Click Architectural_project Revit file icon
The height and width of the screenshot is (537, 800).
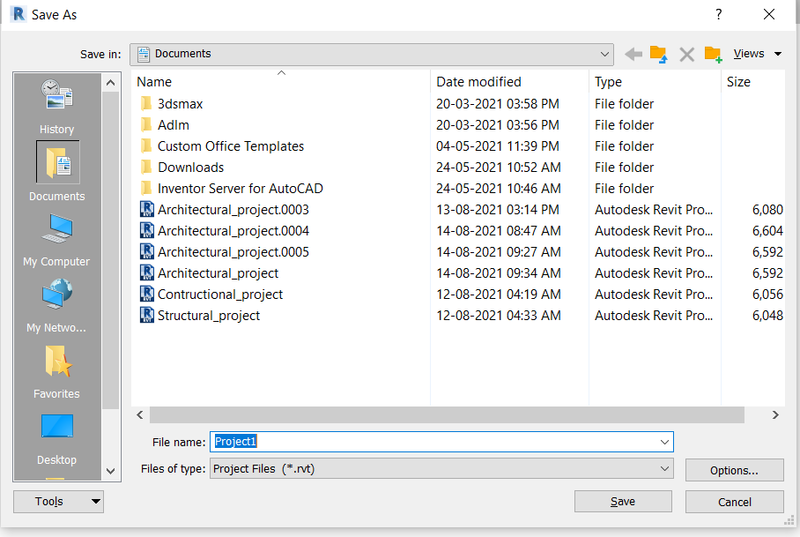[146, 273]
